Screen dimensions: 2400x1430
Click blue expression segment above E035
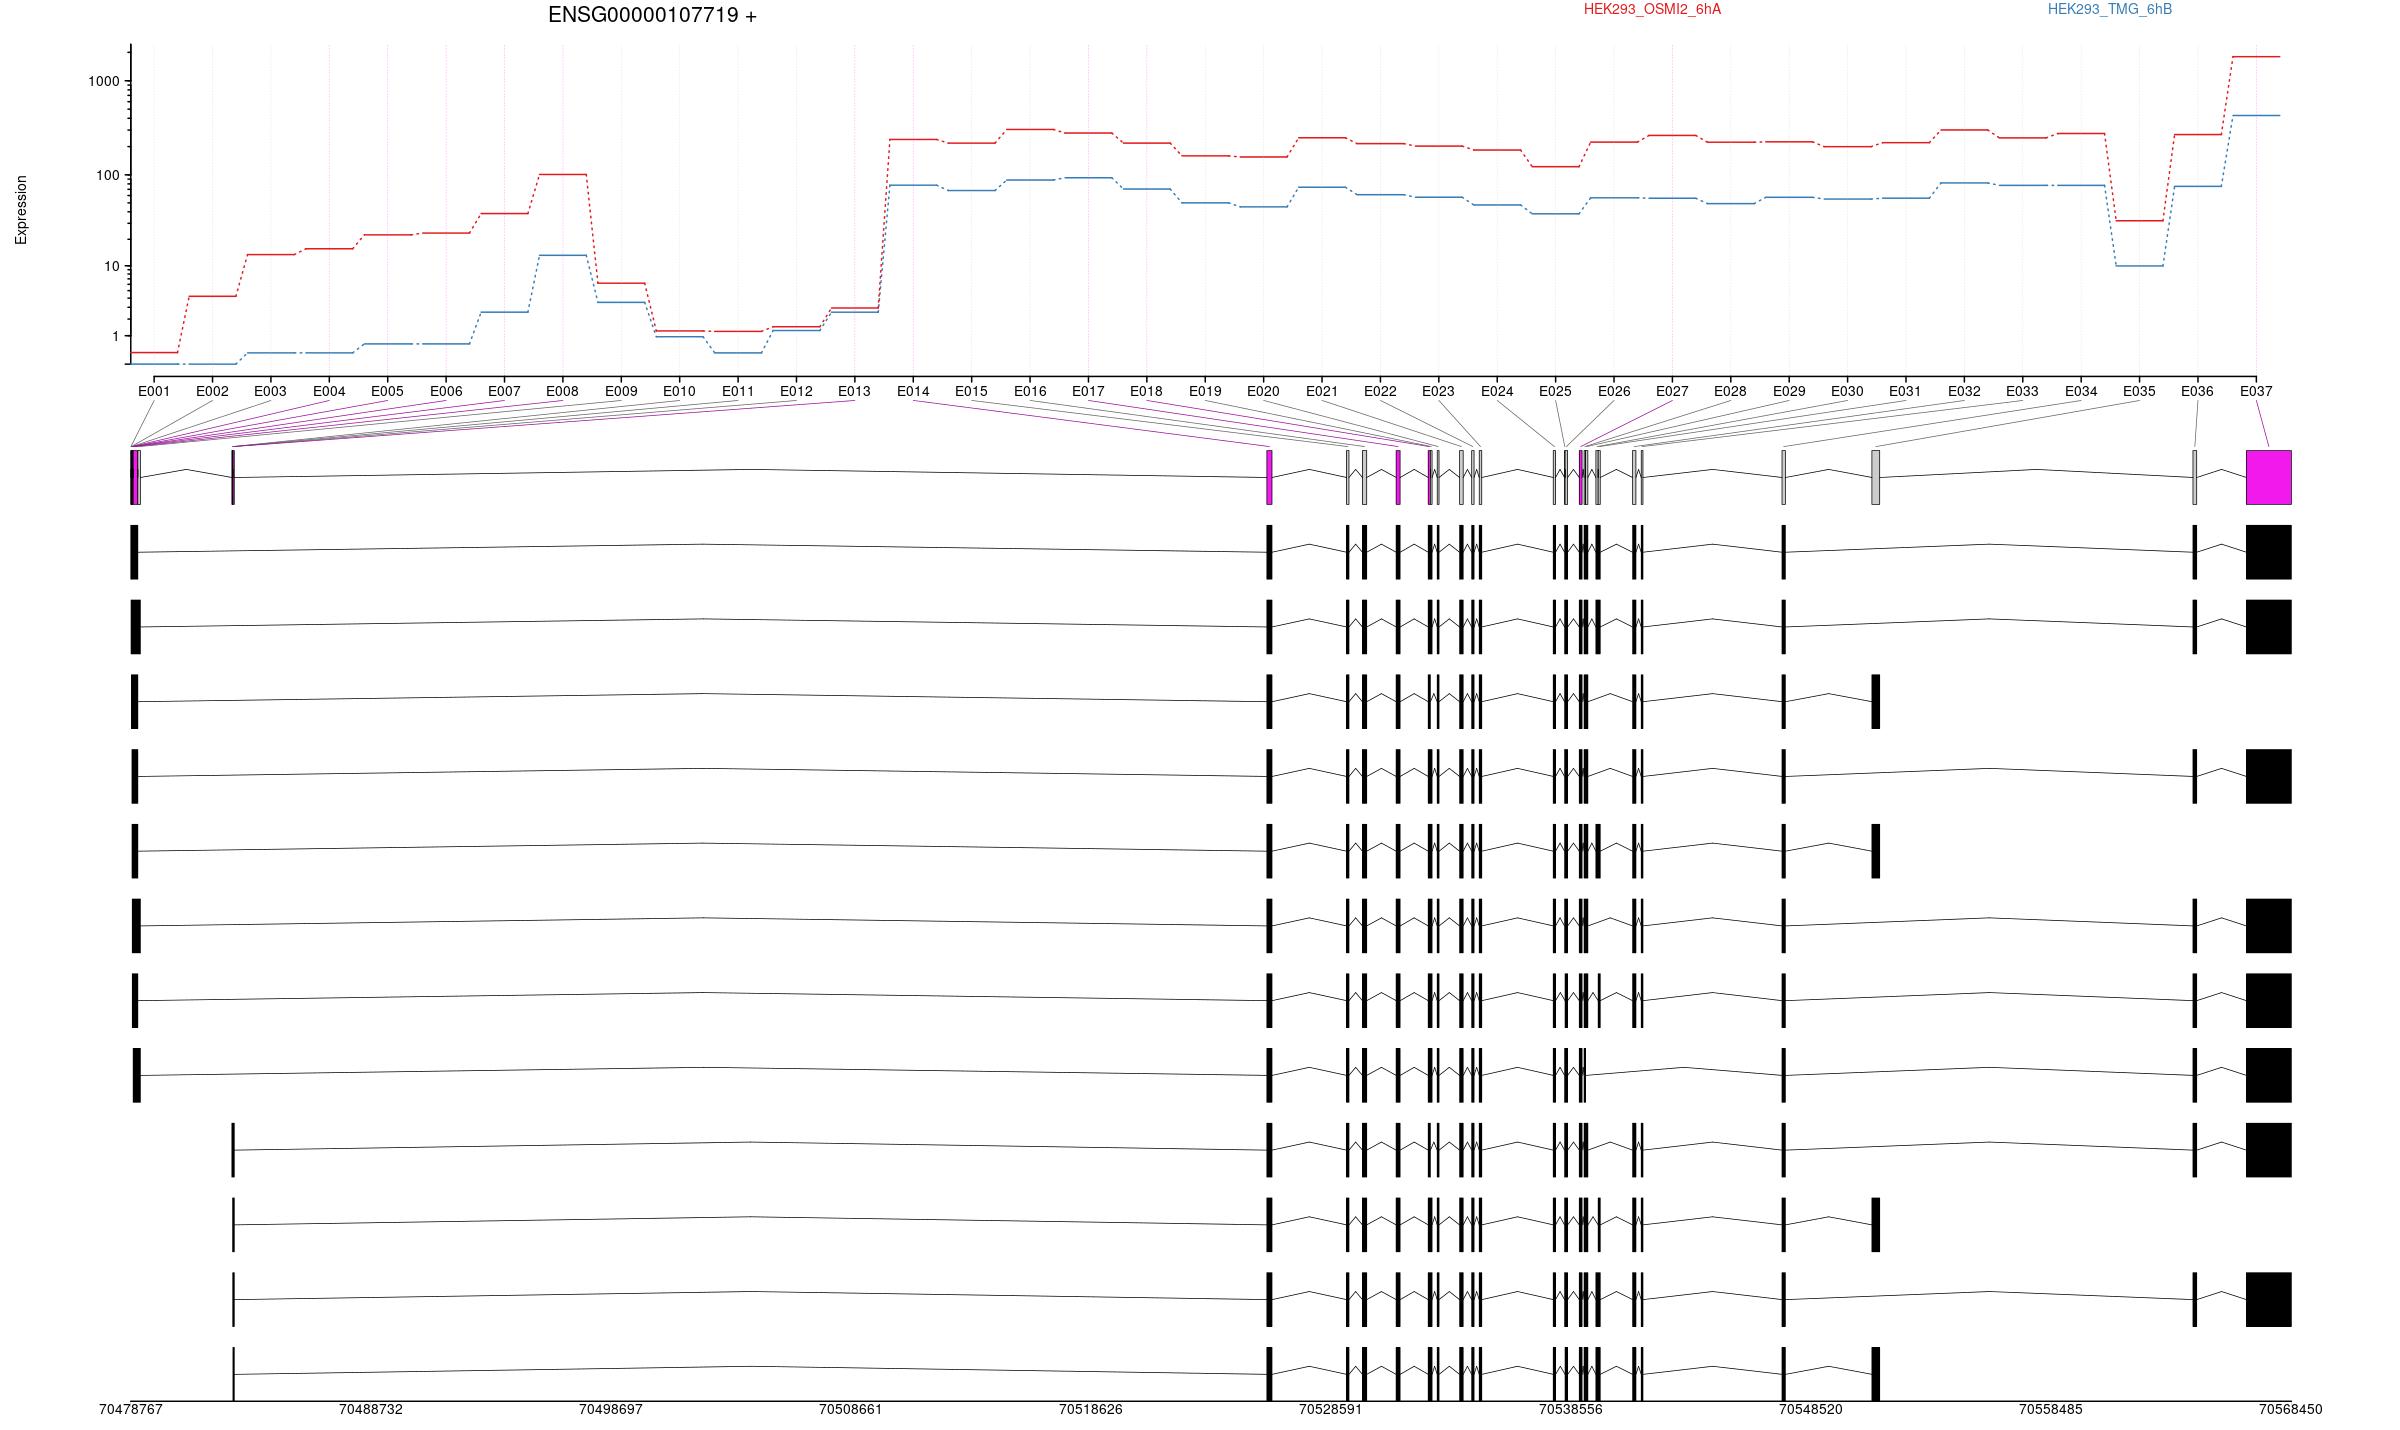[2139, 265]
